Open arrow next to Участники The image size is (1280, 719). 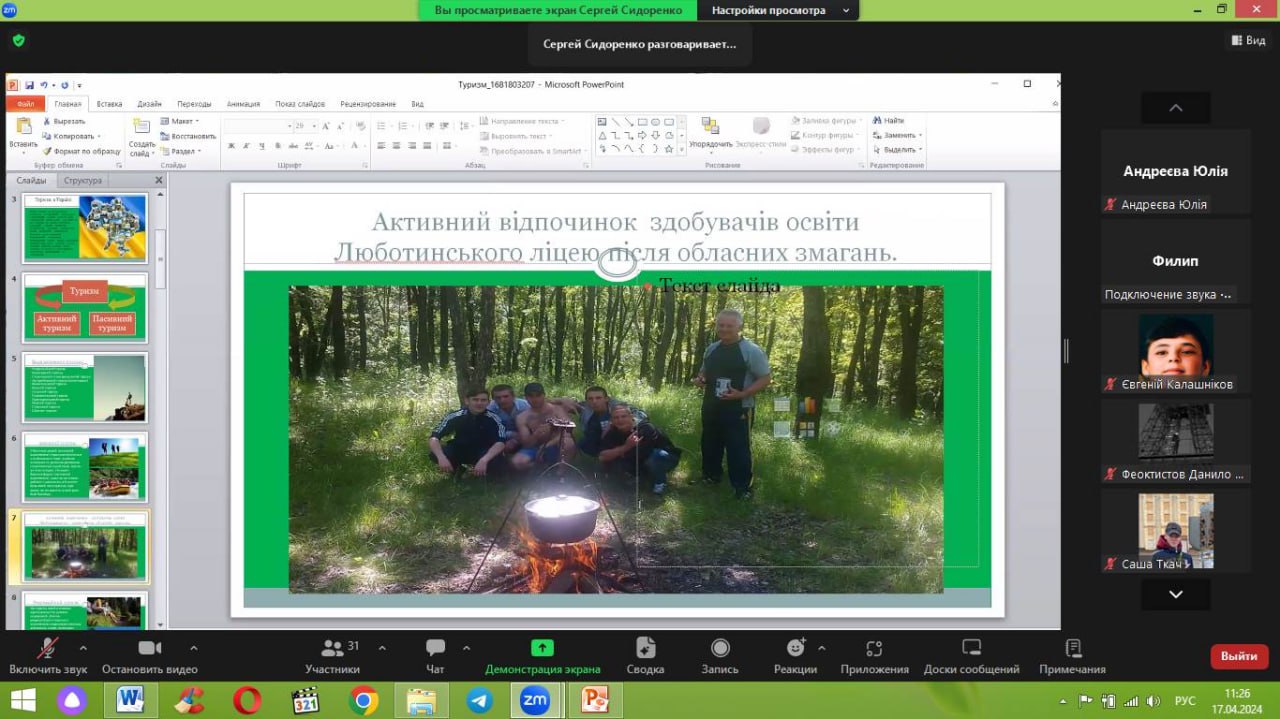tap(382, 647)
